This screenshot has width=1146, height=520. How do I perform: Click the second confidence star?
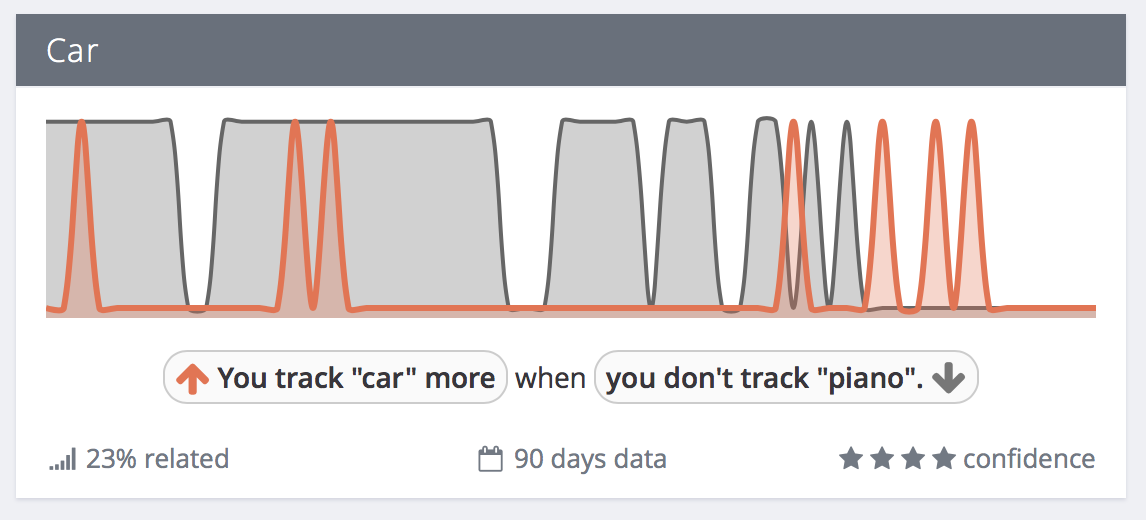(881, 459)
